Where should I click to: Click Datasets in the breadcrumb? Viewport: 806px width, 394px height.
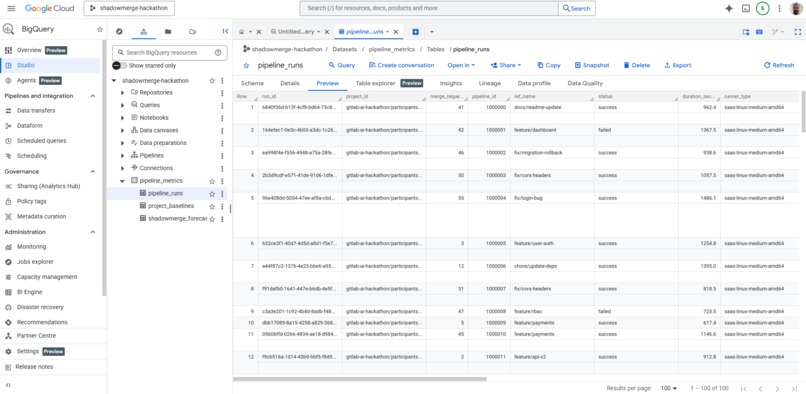pyautogui.click(x=344, y=49)
